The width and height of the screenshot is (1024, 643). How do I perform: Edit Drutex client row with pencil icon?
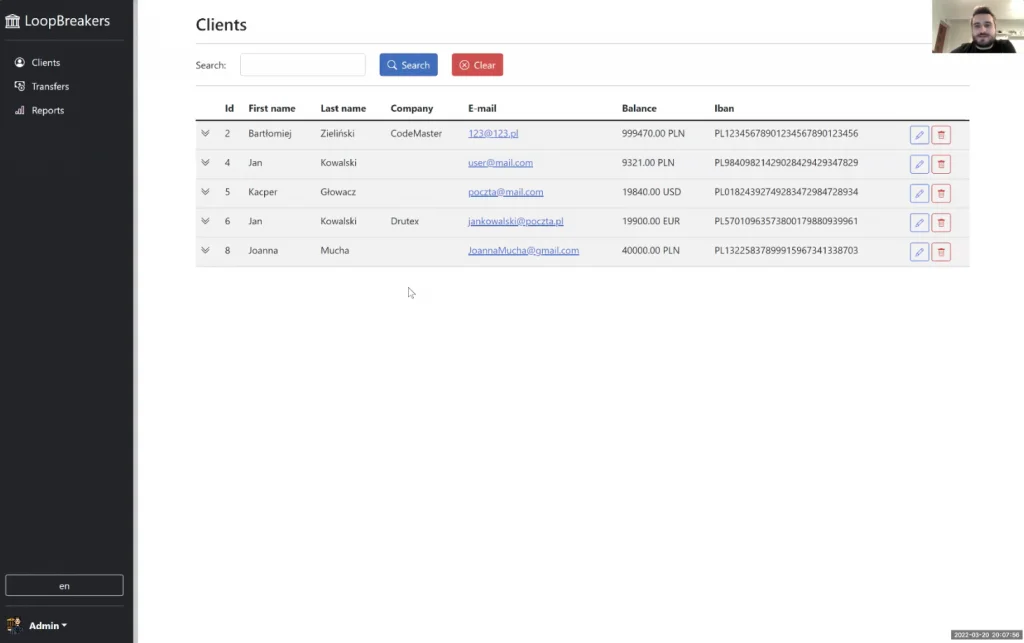coord(919,223)
